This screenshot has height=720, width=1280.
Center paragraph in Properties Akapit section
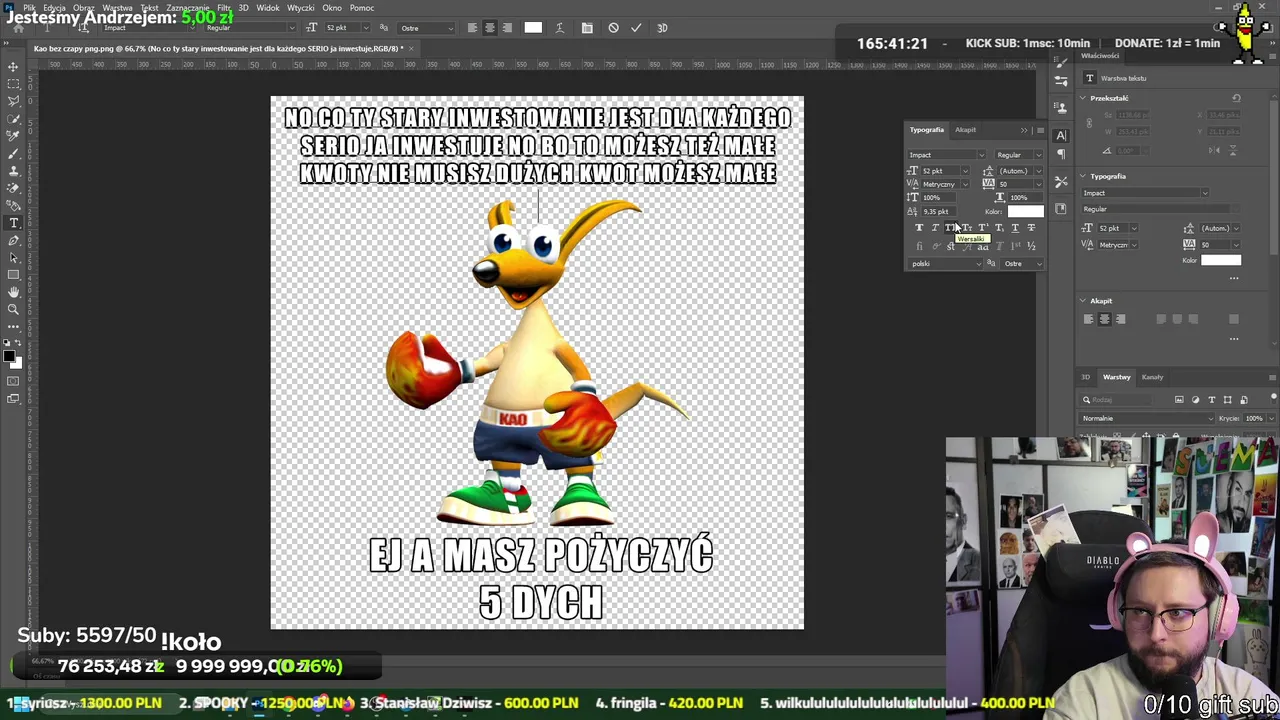tap(1104, 320)
